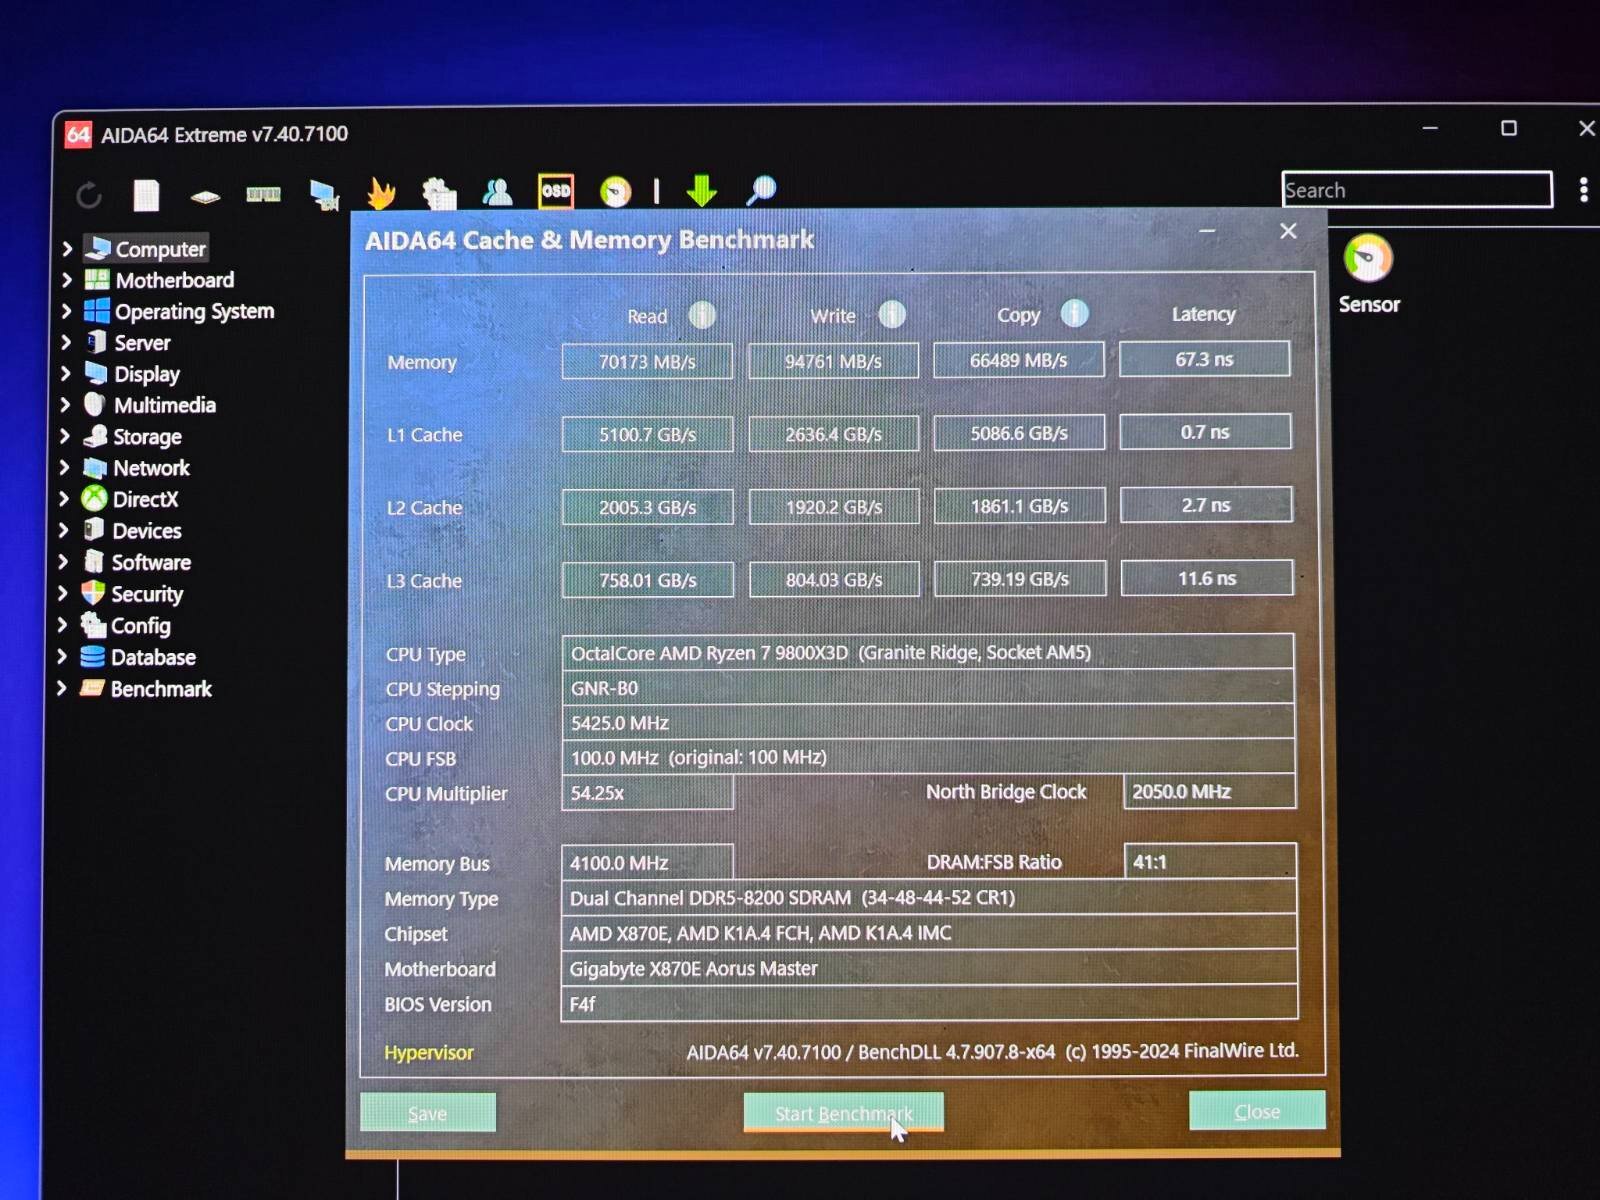
Task: Expand the Display tree node arrow
Action: click(66, 373)
